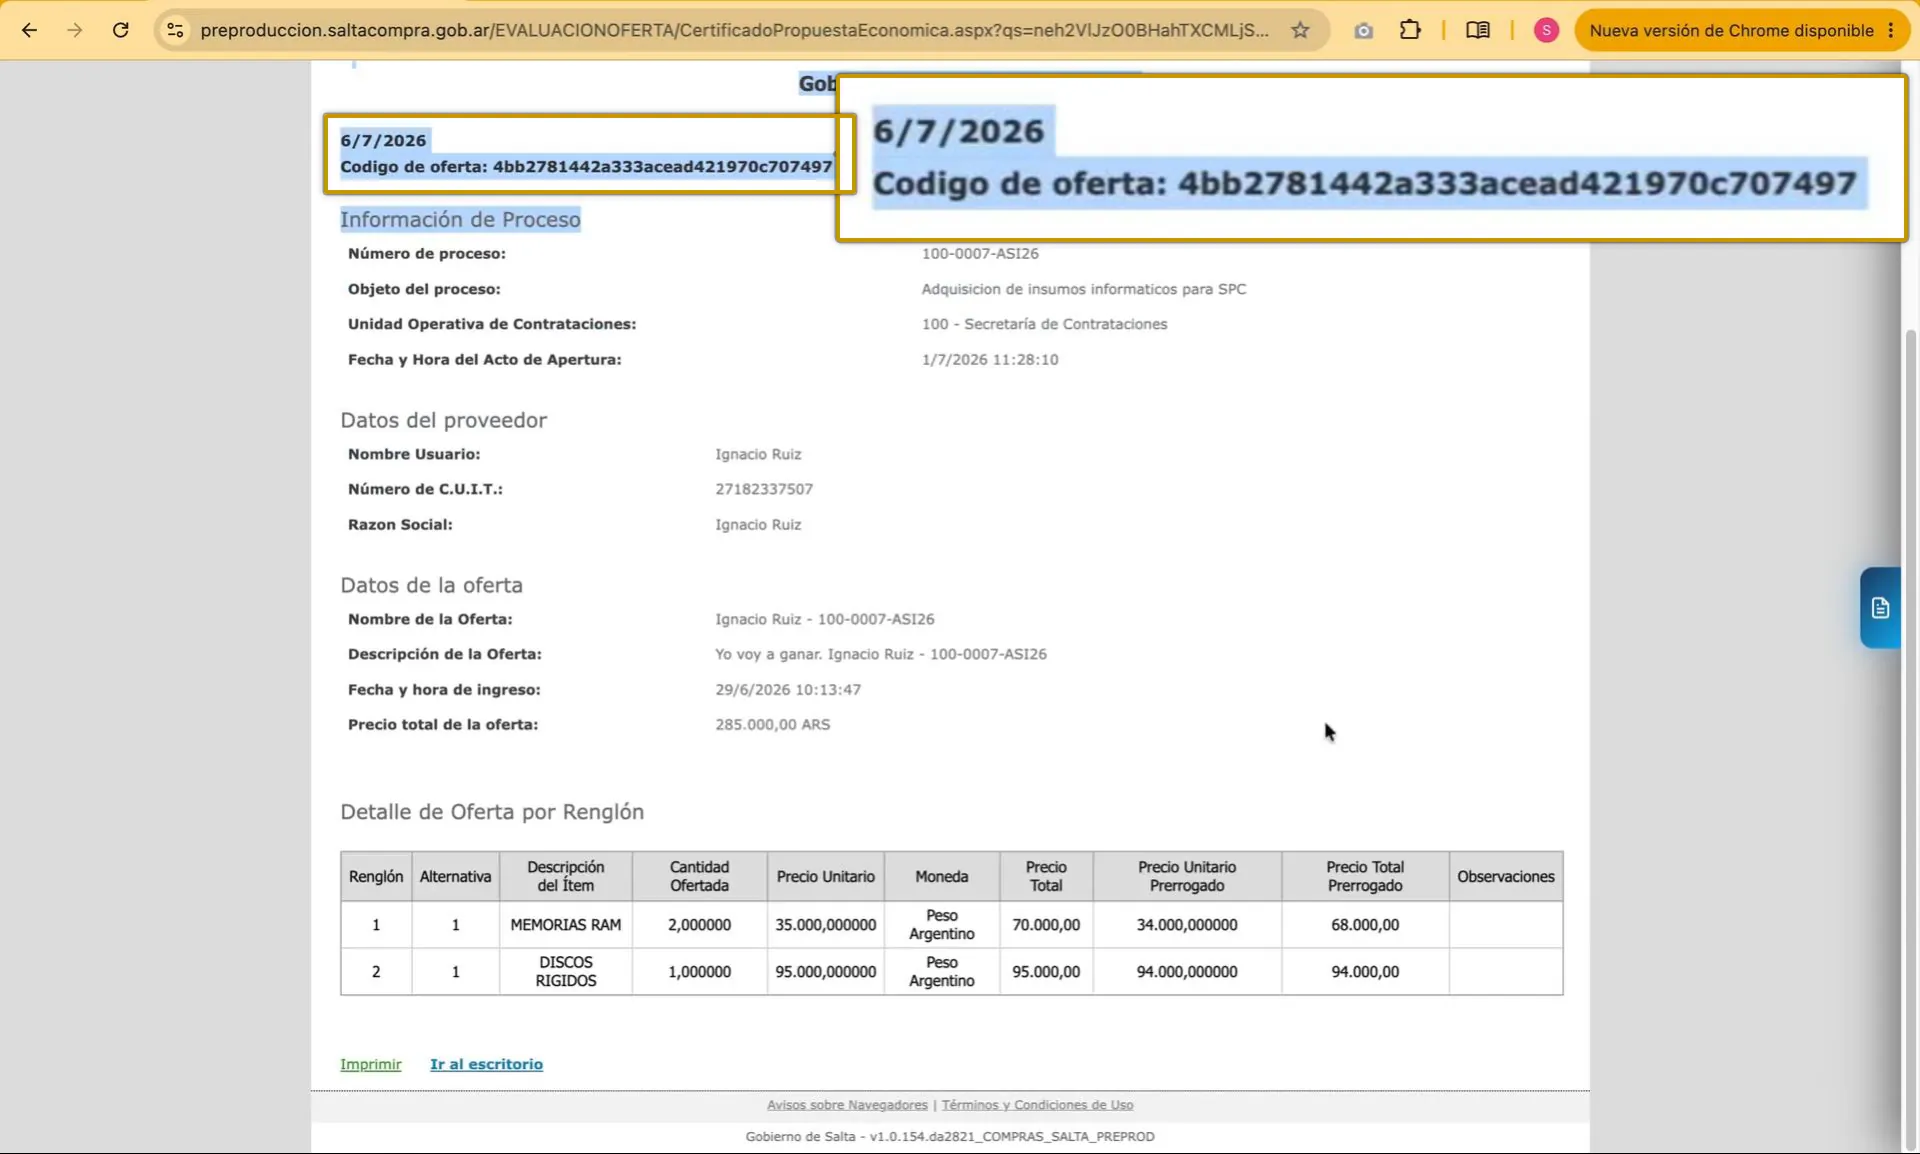
Task: Bookmark this page with the star icon
Action: point(1300,30)
